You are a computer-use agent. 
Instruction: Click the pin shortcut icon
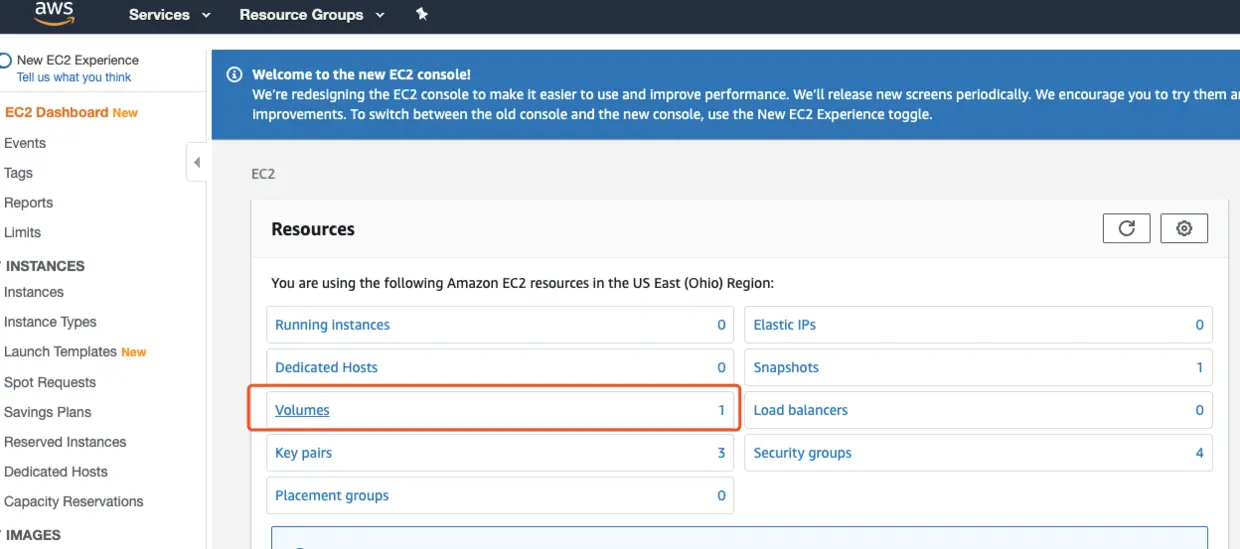[421, 14]
